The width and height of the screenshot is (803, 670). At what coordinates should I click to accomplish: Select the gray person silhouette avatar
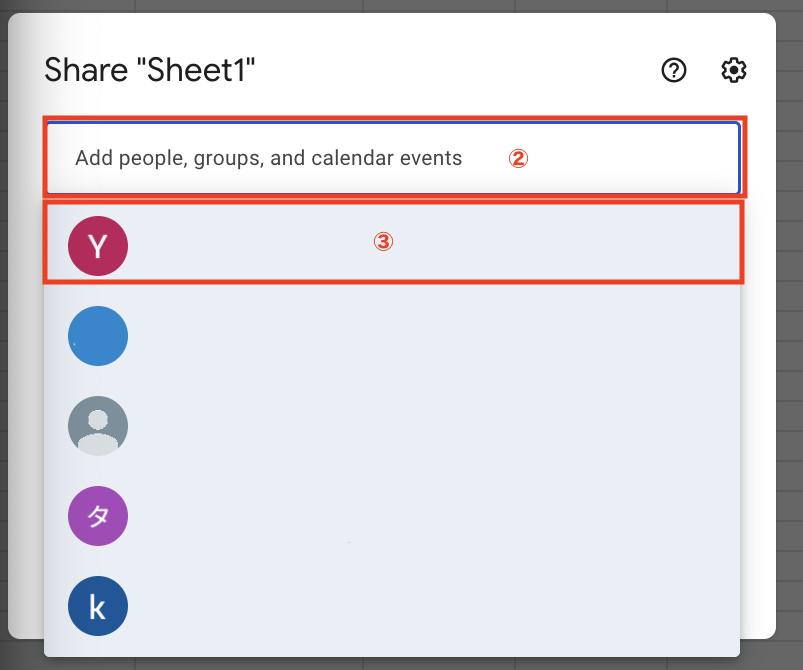pos(97,426)
